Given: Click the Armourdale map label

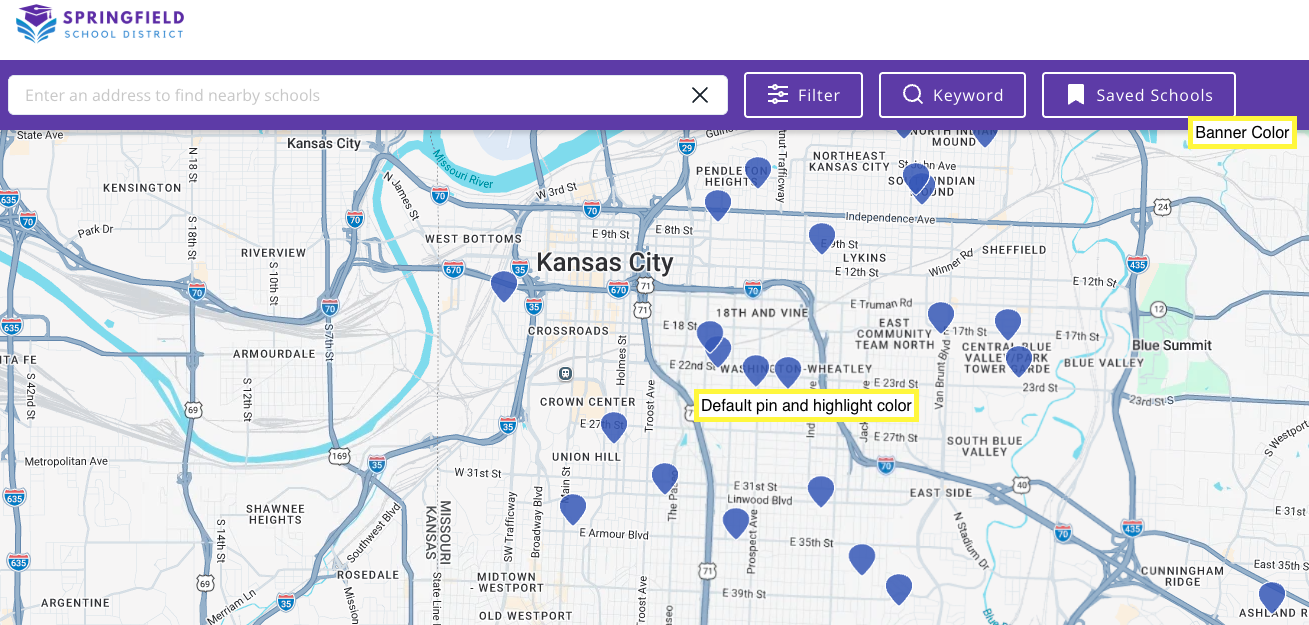Looking at the screenshot, I should tap(274, 354).
